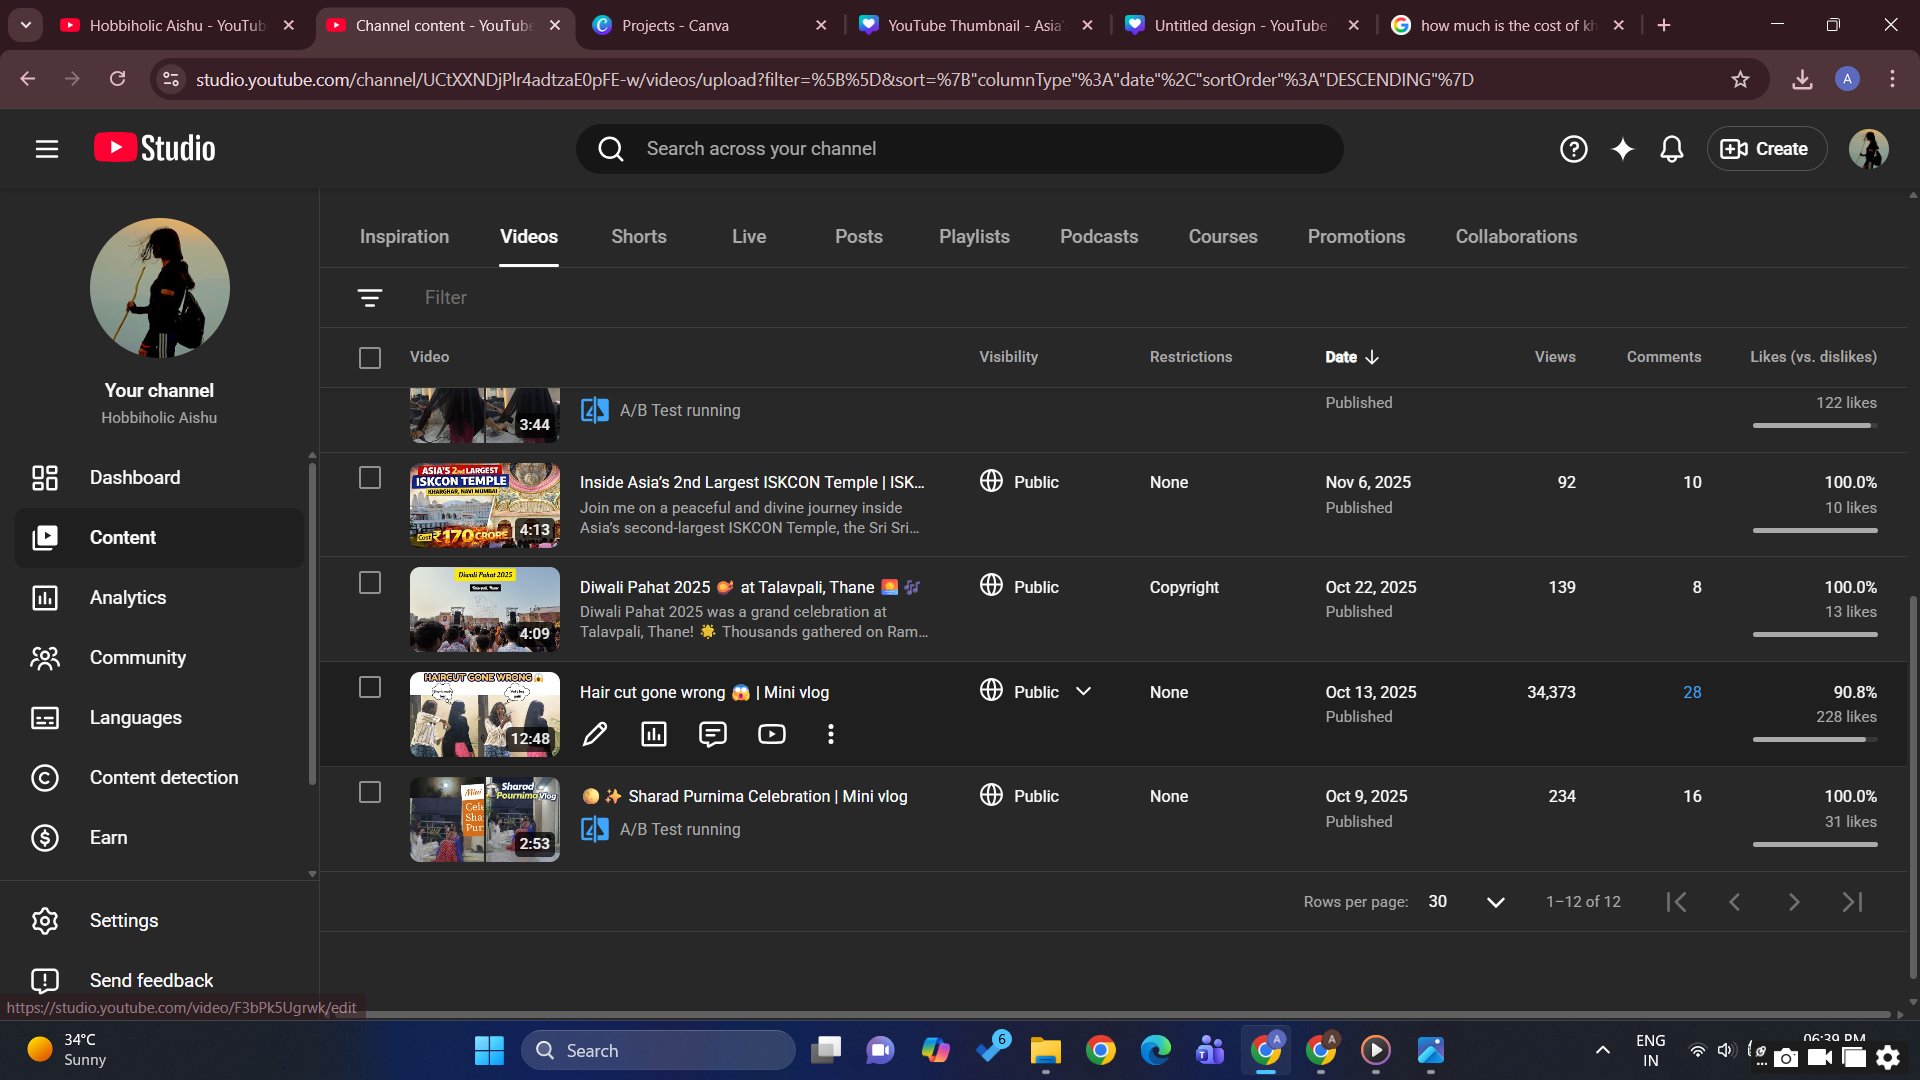The image size is (1920, 1080).
Task: Click the pencil edit icon for Hair cut video
Action: coord(594,734)
